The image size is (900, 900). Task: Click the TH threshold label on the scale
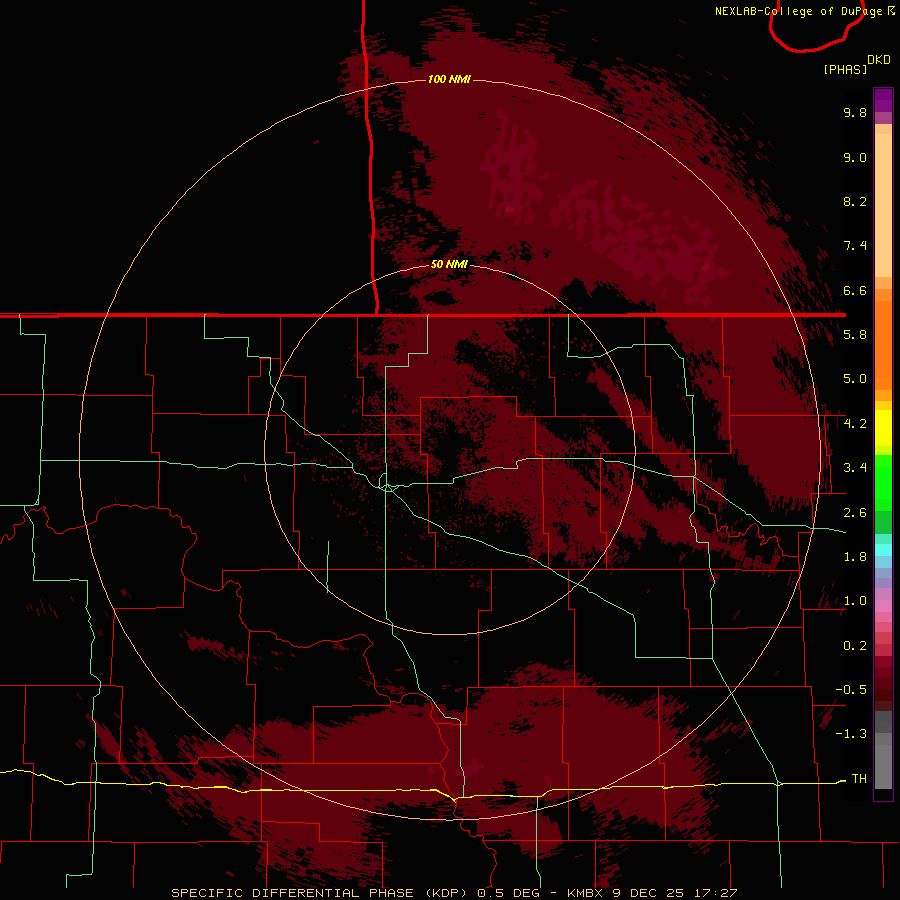(859, 779)
